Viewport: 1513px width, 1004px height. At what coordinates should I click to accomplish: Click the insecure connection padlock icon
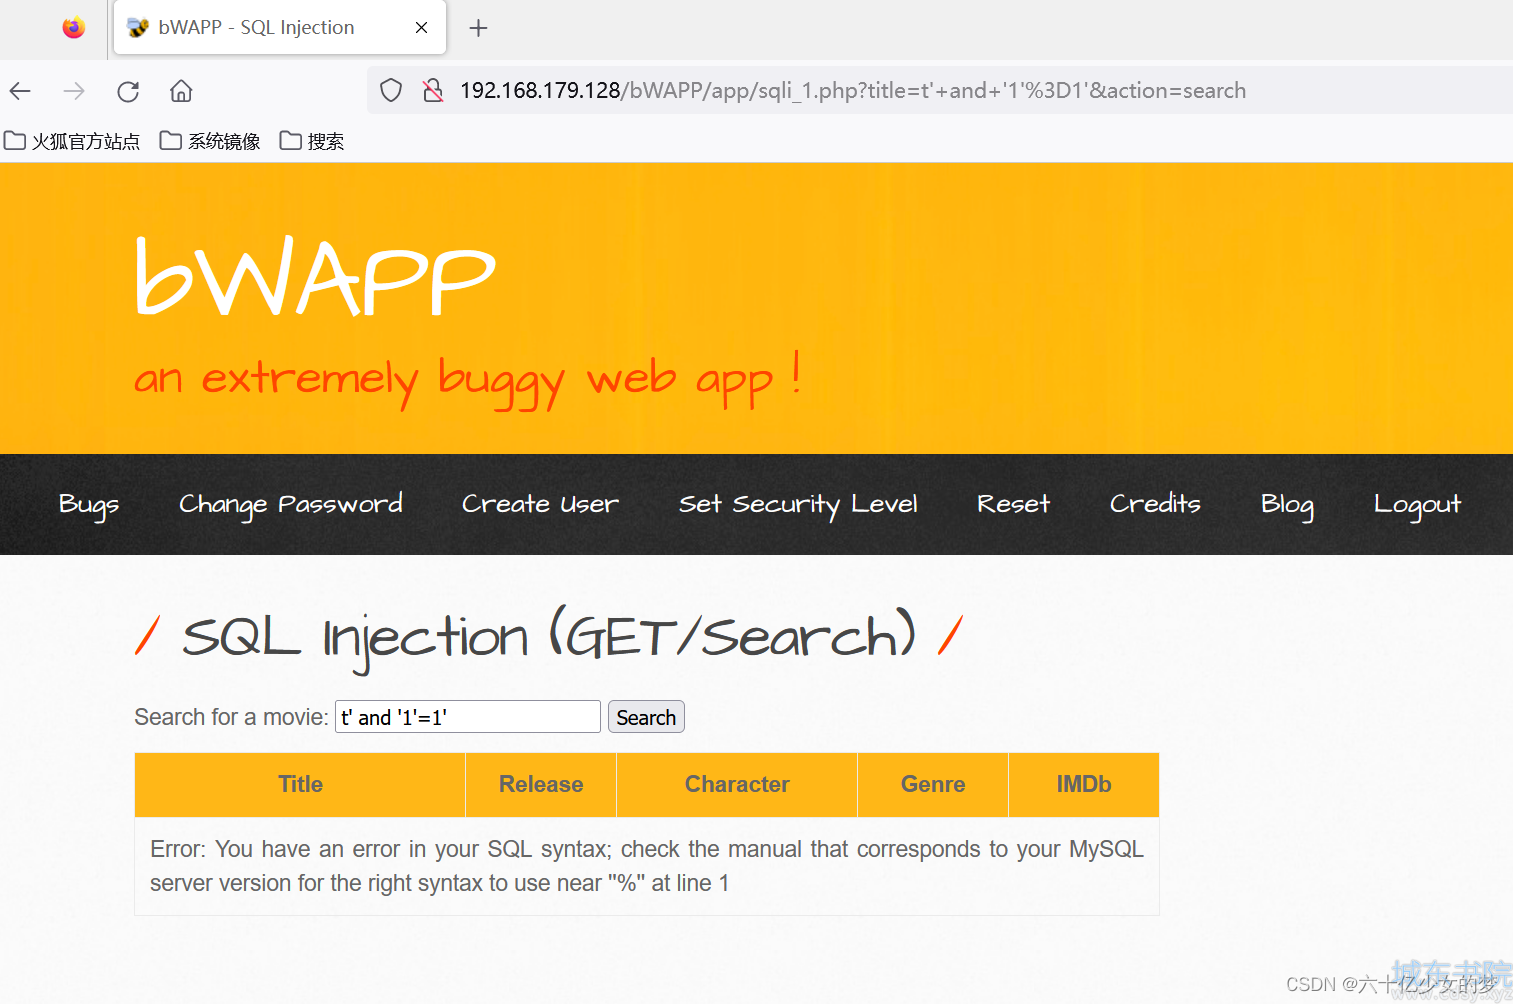(x=433, y=91)
